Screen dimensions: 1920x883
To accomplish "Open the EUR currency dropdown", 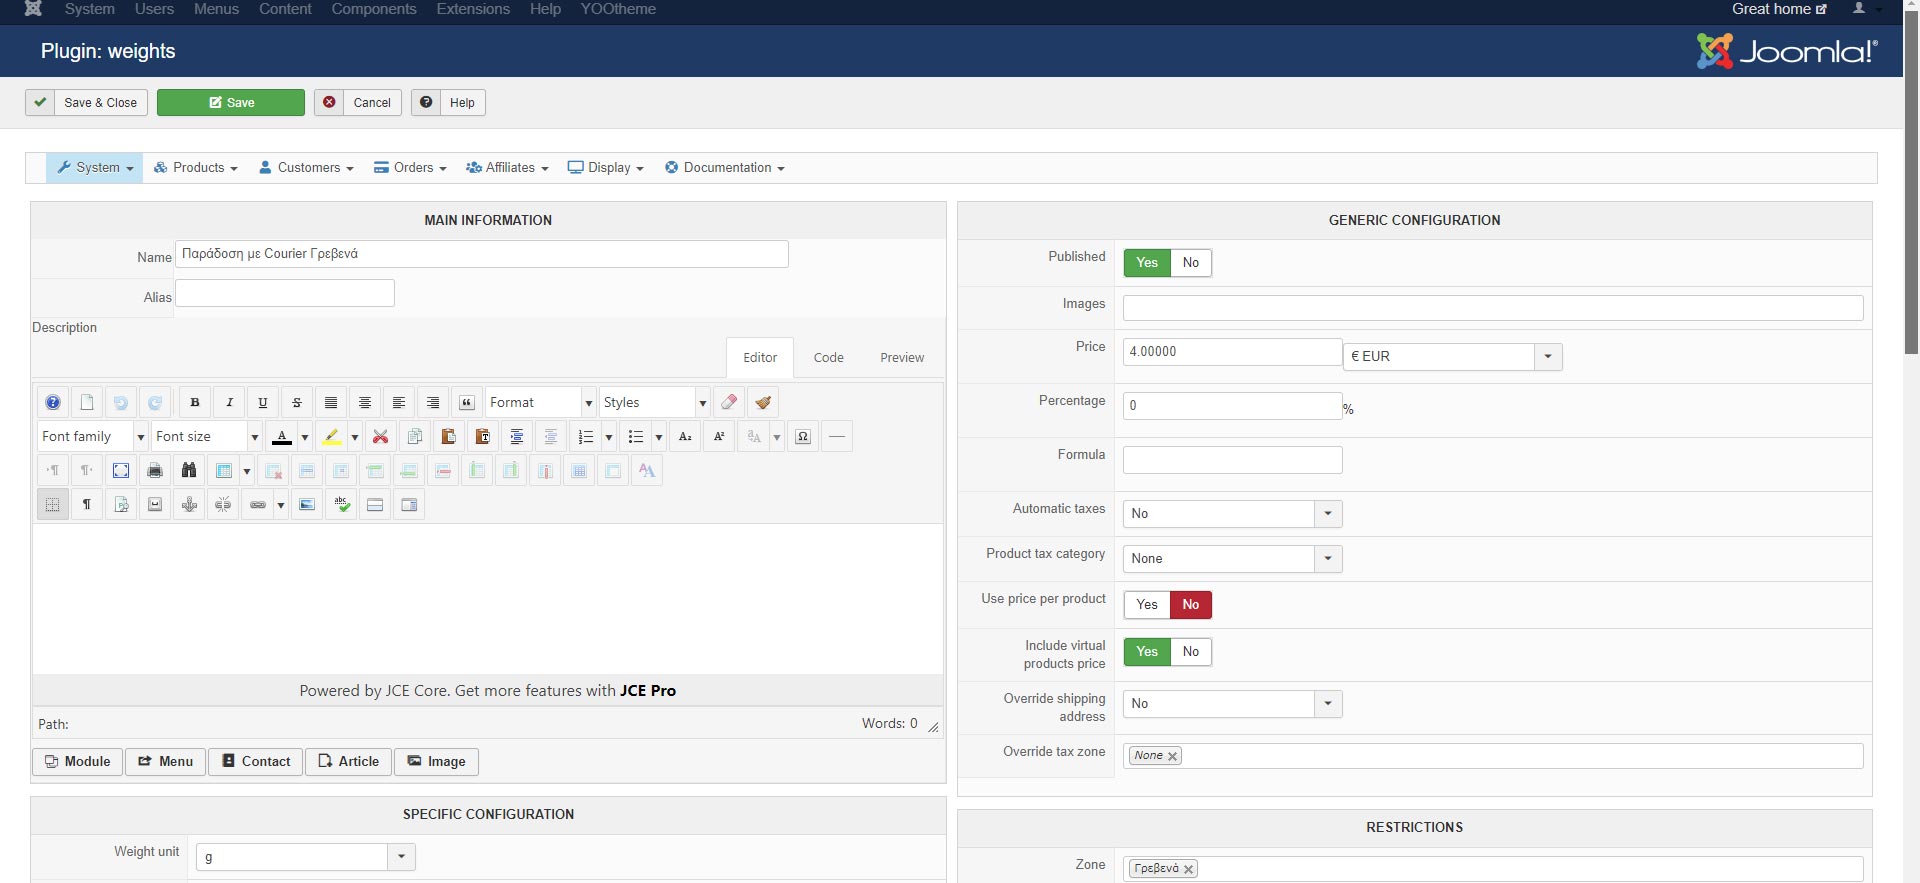I will tap(1452, 357).
